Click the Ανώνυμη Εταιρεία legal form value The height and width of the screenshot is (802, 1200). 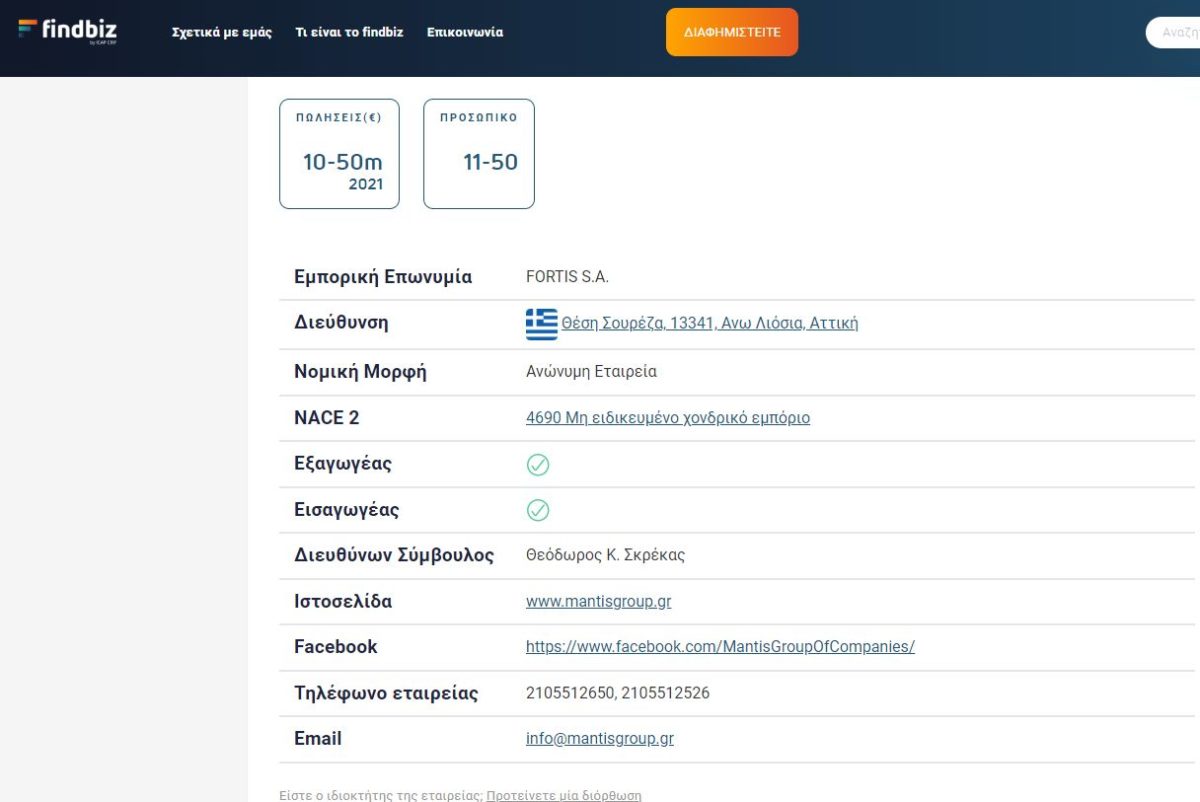pos(591,371)
